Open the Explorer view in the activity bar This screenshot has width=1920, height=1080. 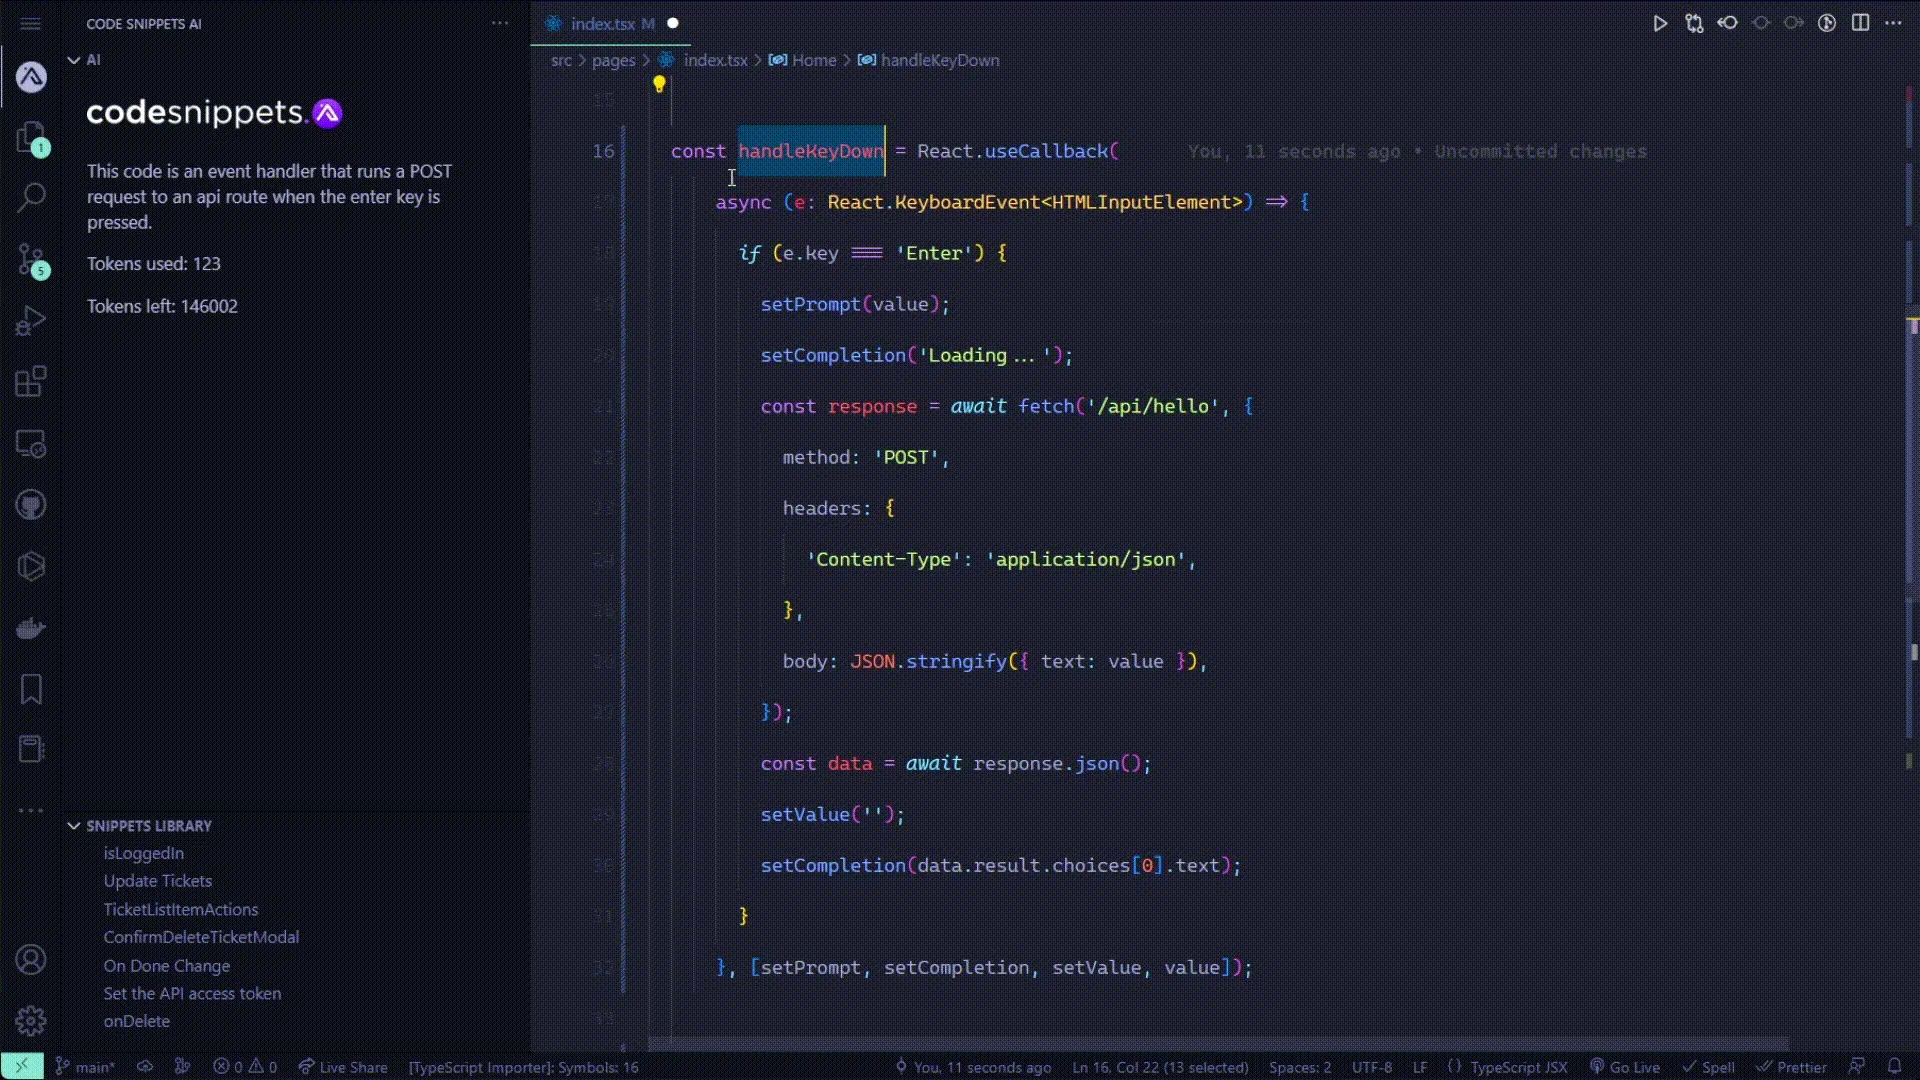[31, 138]
